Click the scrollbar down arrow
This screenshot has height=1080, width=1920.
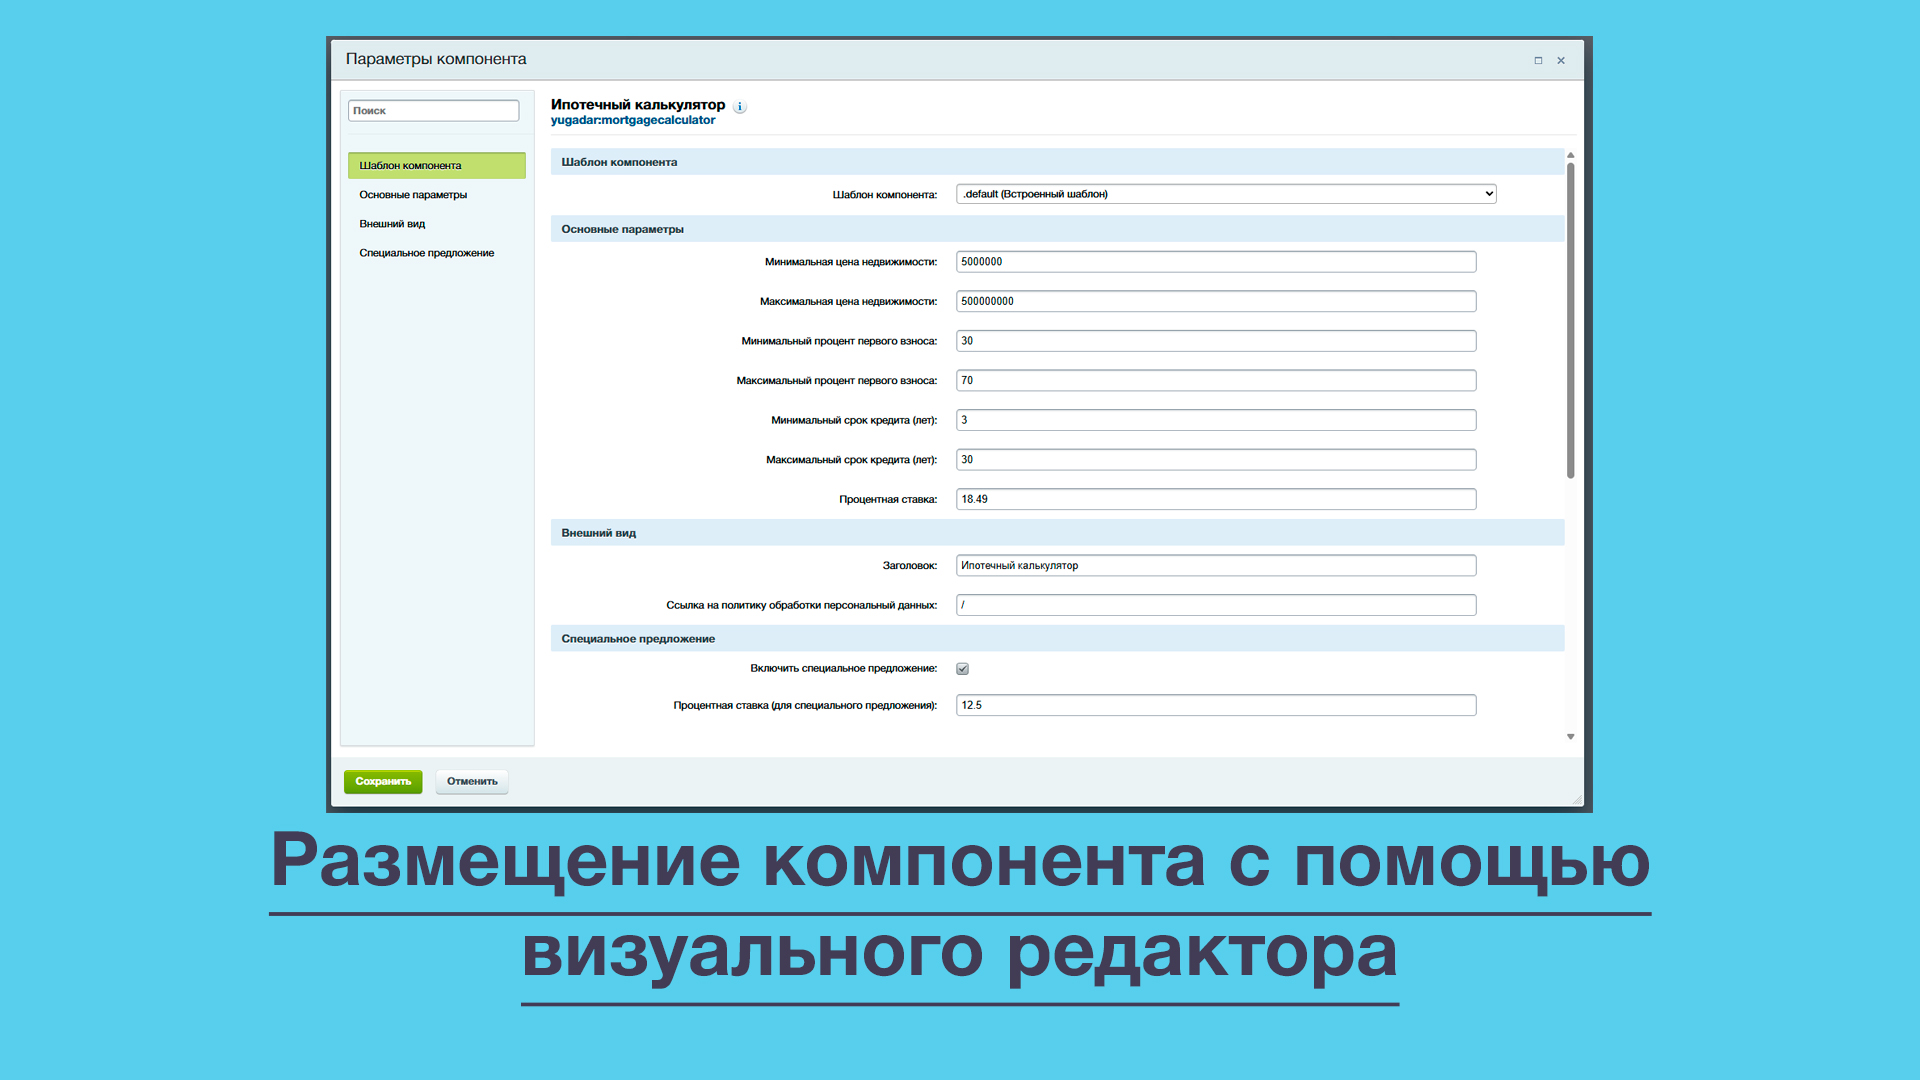(1570, 736)
